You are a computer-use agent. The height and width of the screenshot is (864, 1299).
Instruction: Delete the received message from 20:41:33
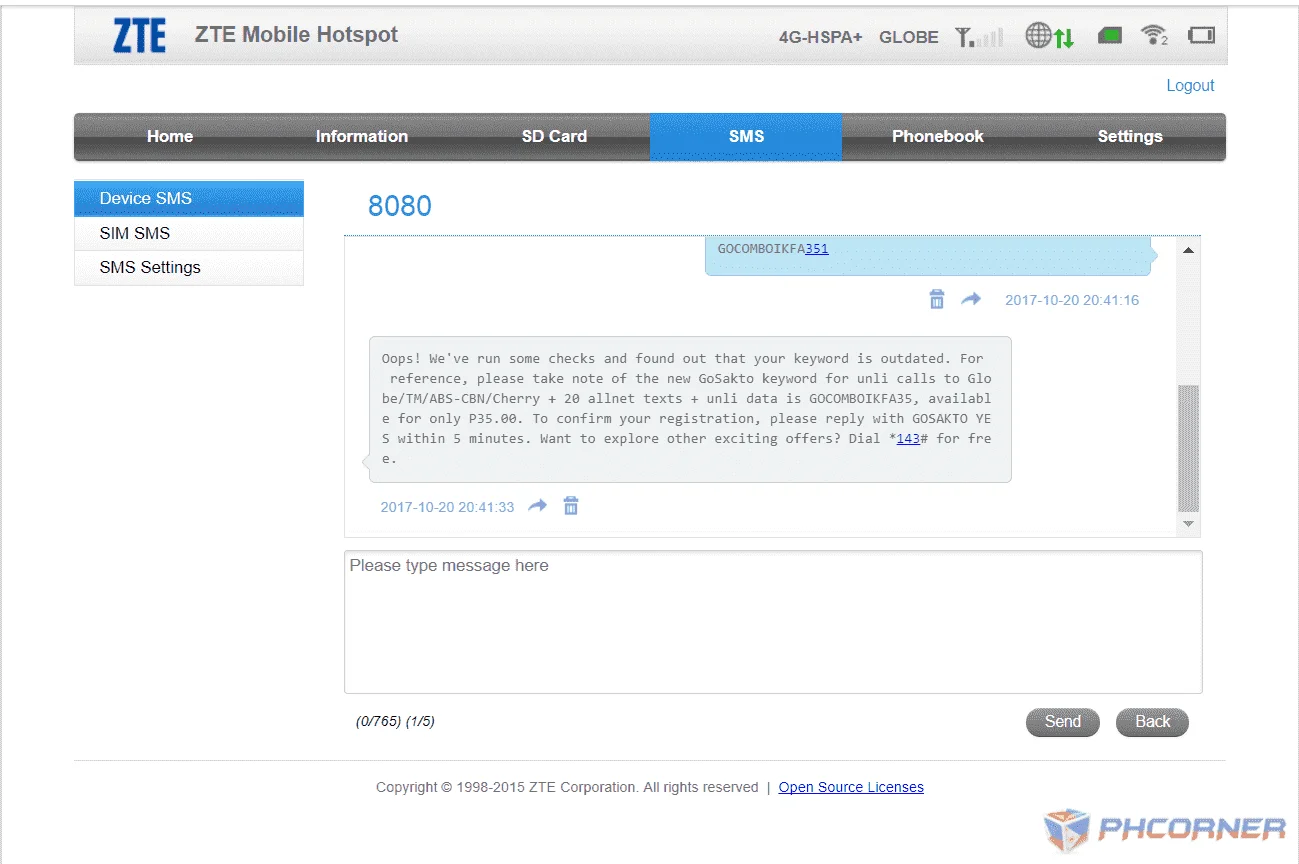(571, 506)
